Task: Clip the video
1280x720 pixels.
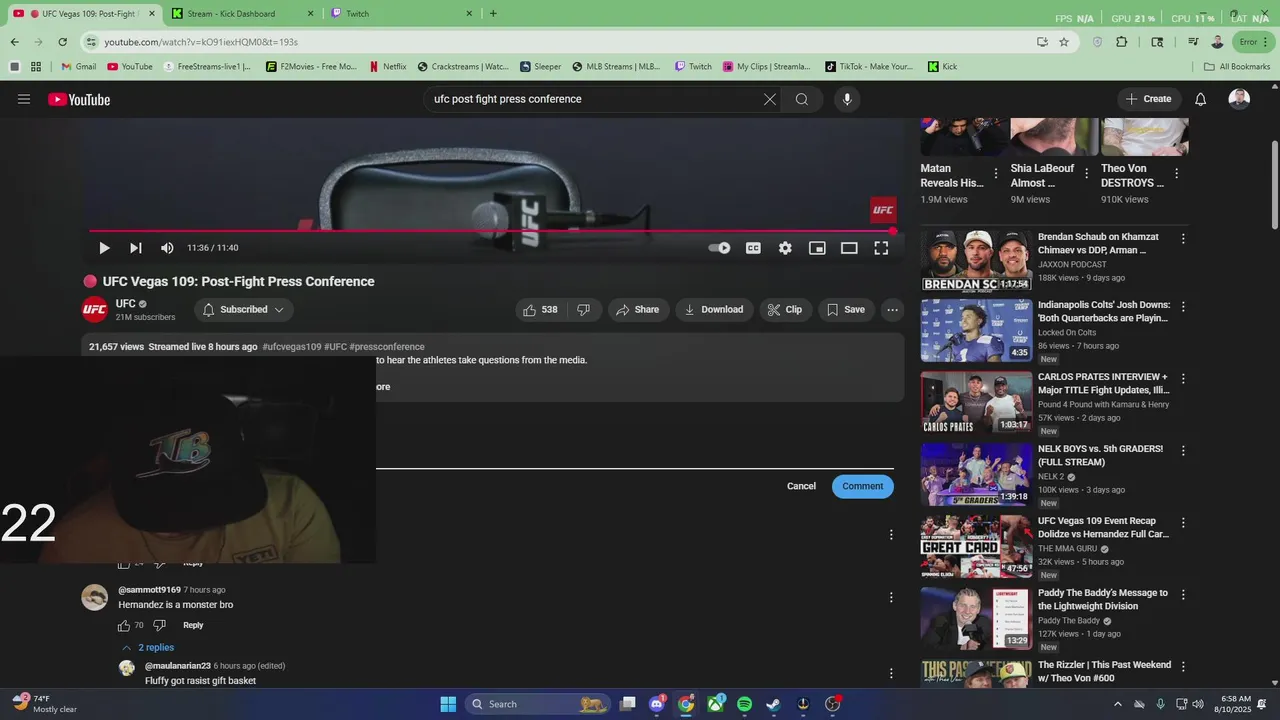Action: (785, 310)
